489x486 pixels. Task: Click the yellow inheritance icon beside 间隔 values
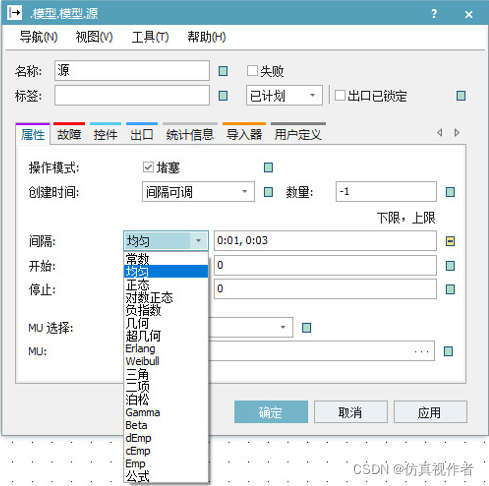point(450,241)
